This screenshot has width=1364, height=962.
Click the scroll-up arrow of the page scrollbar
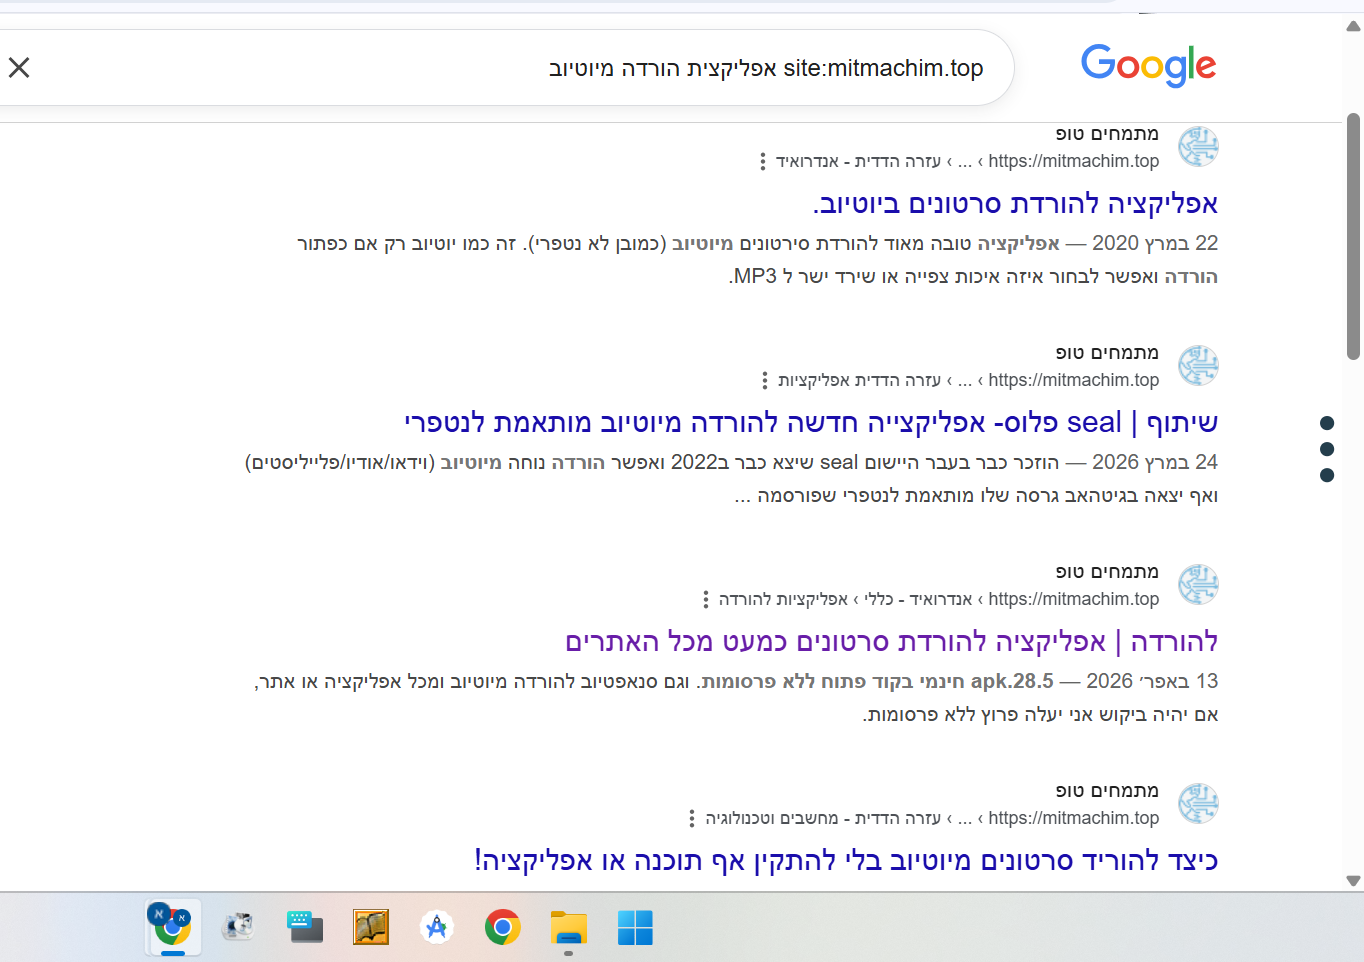(1353, 26)
